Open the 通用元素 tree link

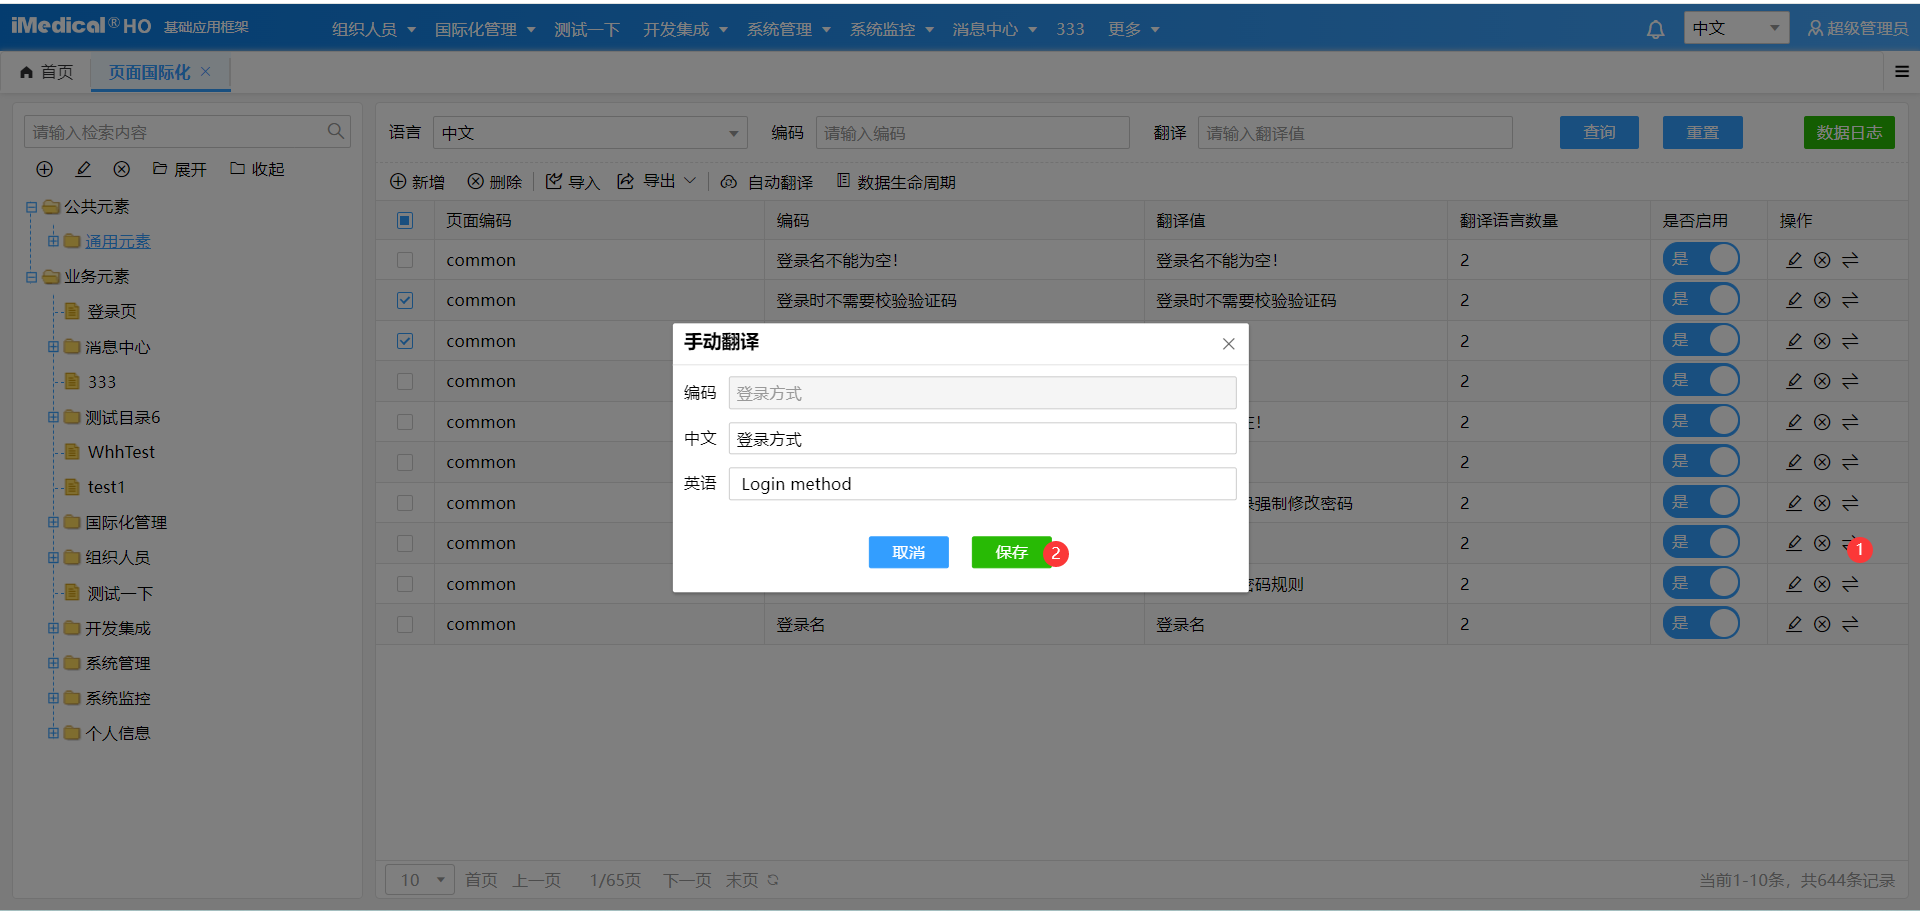[117, 242]
